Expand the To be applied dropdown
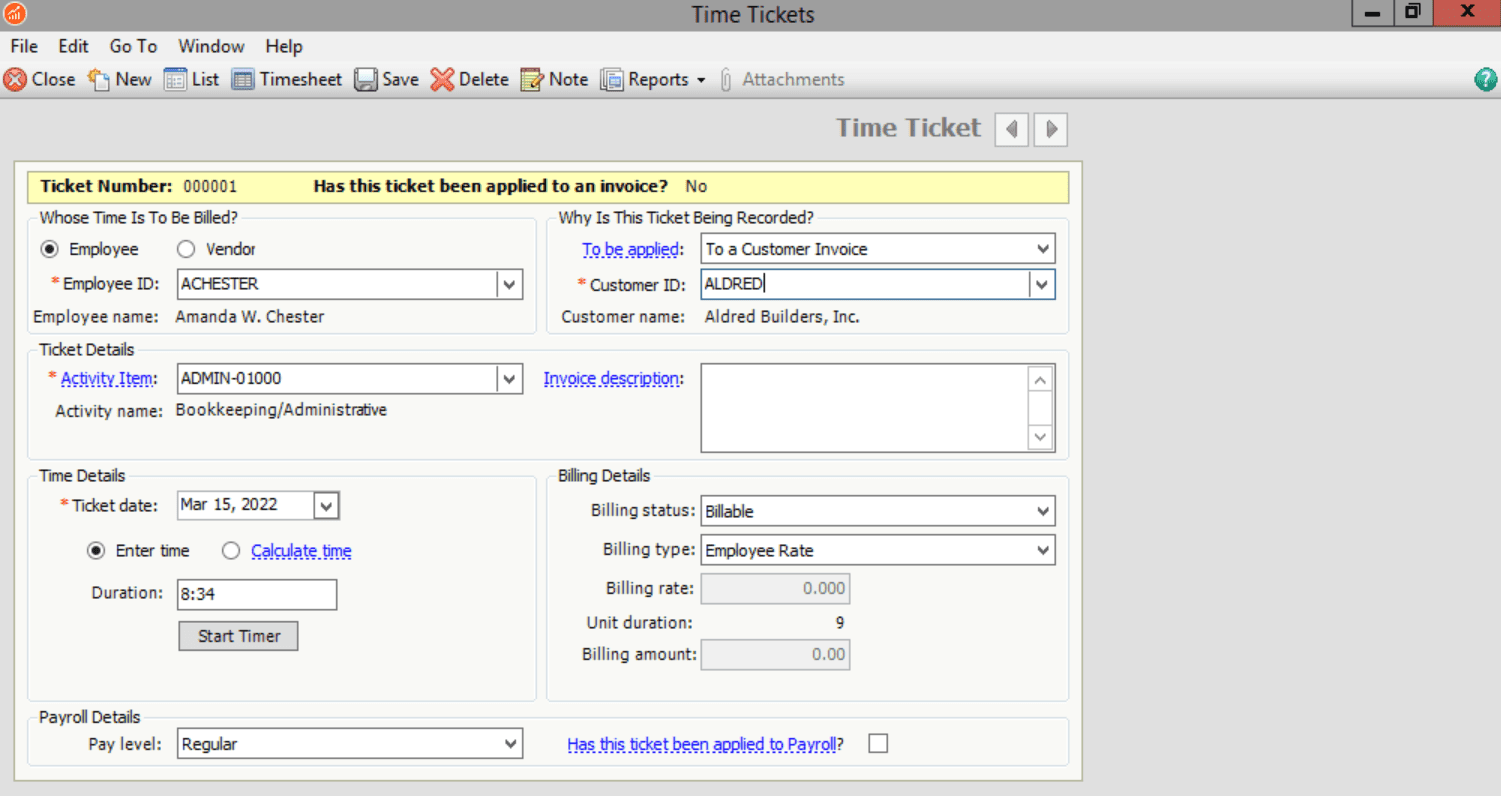The width and height of the screenshot is (1501, 796). pyautogui.click(x=1043, y=248)
